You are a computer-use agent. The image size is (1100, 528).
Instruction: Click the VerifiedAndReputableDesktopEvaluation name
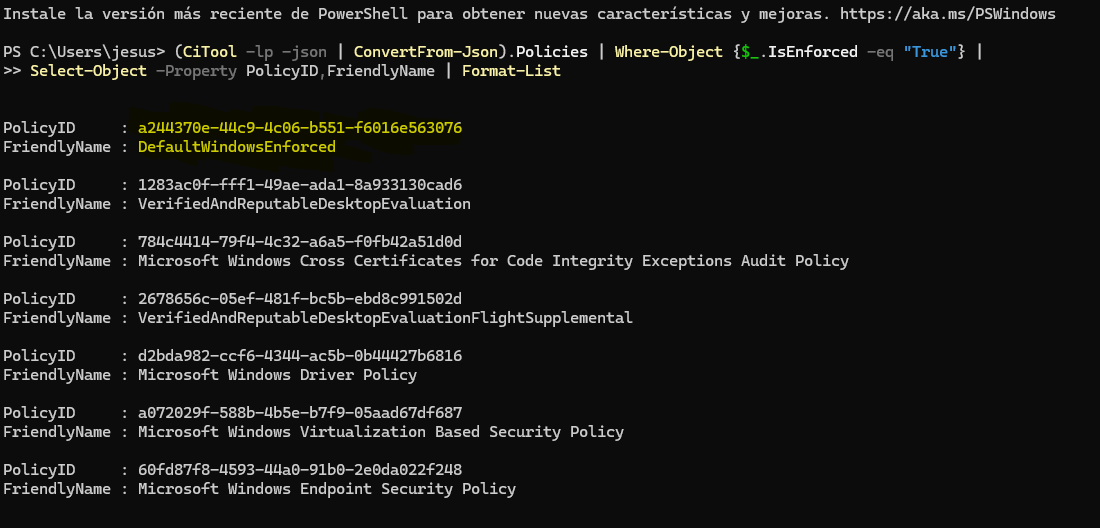click(x=304, y=203)
